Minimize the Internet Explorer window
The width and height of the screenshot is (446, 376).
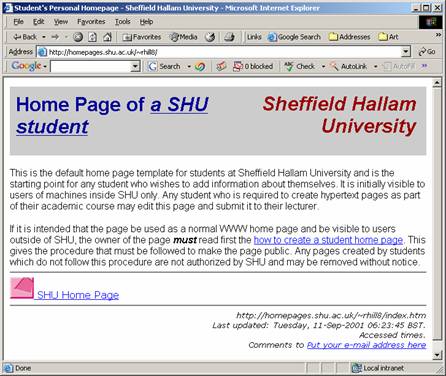coord(416,8)
